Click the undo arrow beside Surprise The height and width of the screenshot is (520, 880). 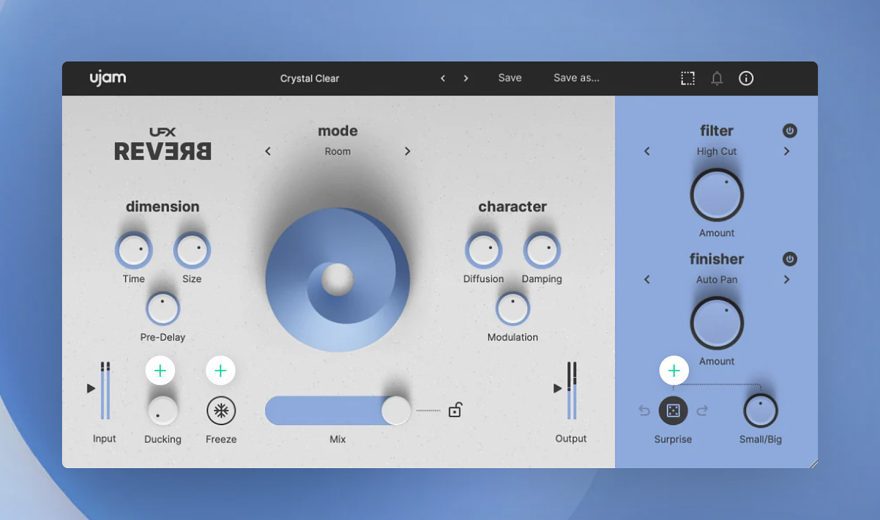pos(645,411)
